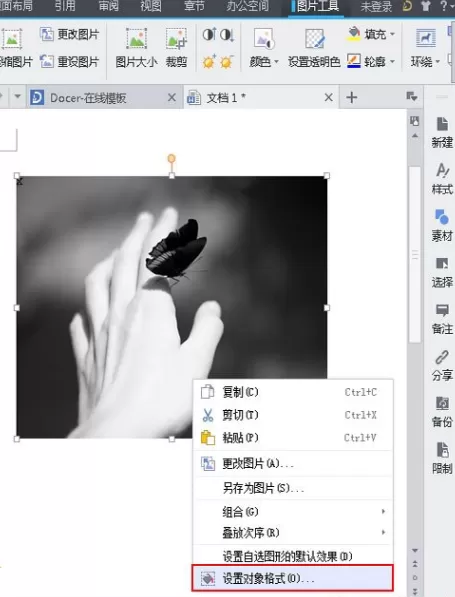Click the browse object circle button
This screenshot has width=455, height=597.
pyautogui.click(x=415, y=578)
